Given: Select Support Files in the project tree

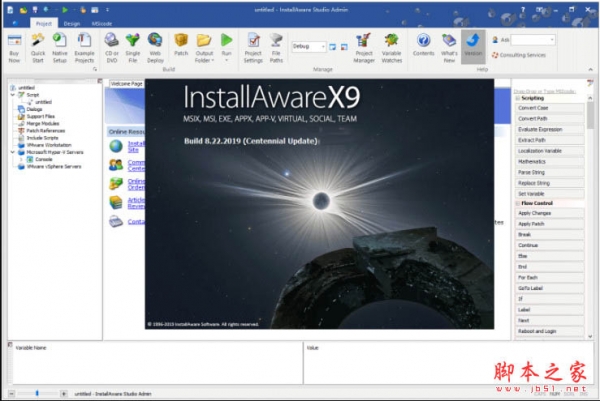Looking at the screenshot, I should coord(41,116).
